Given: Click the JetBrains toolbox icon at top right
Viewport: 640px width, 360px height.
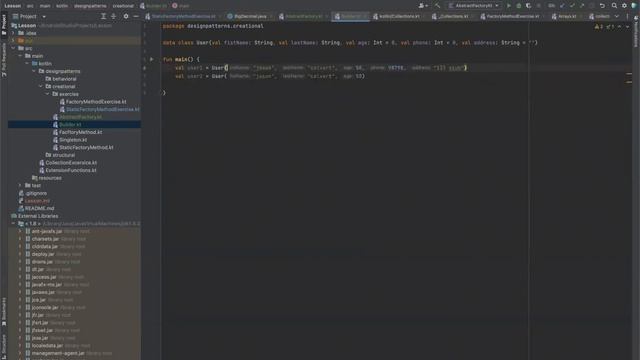Looking at the screenshot, I should click(x=634, y=6).
